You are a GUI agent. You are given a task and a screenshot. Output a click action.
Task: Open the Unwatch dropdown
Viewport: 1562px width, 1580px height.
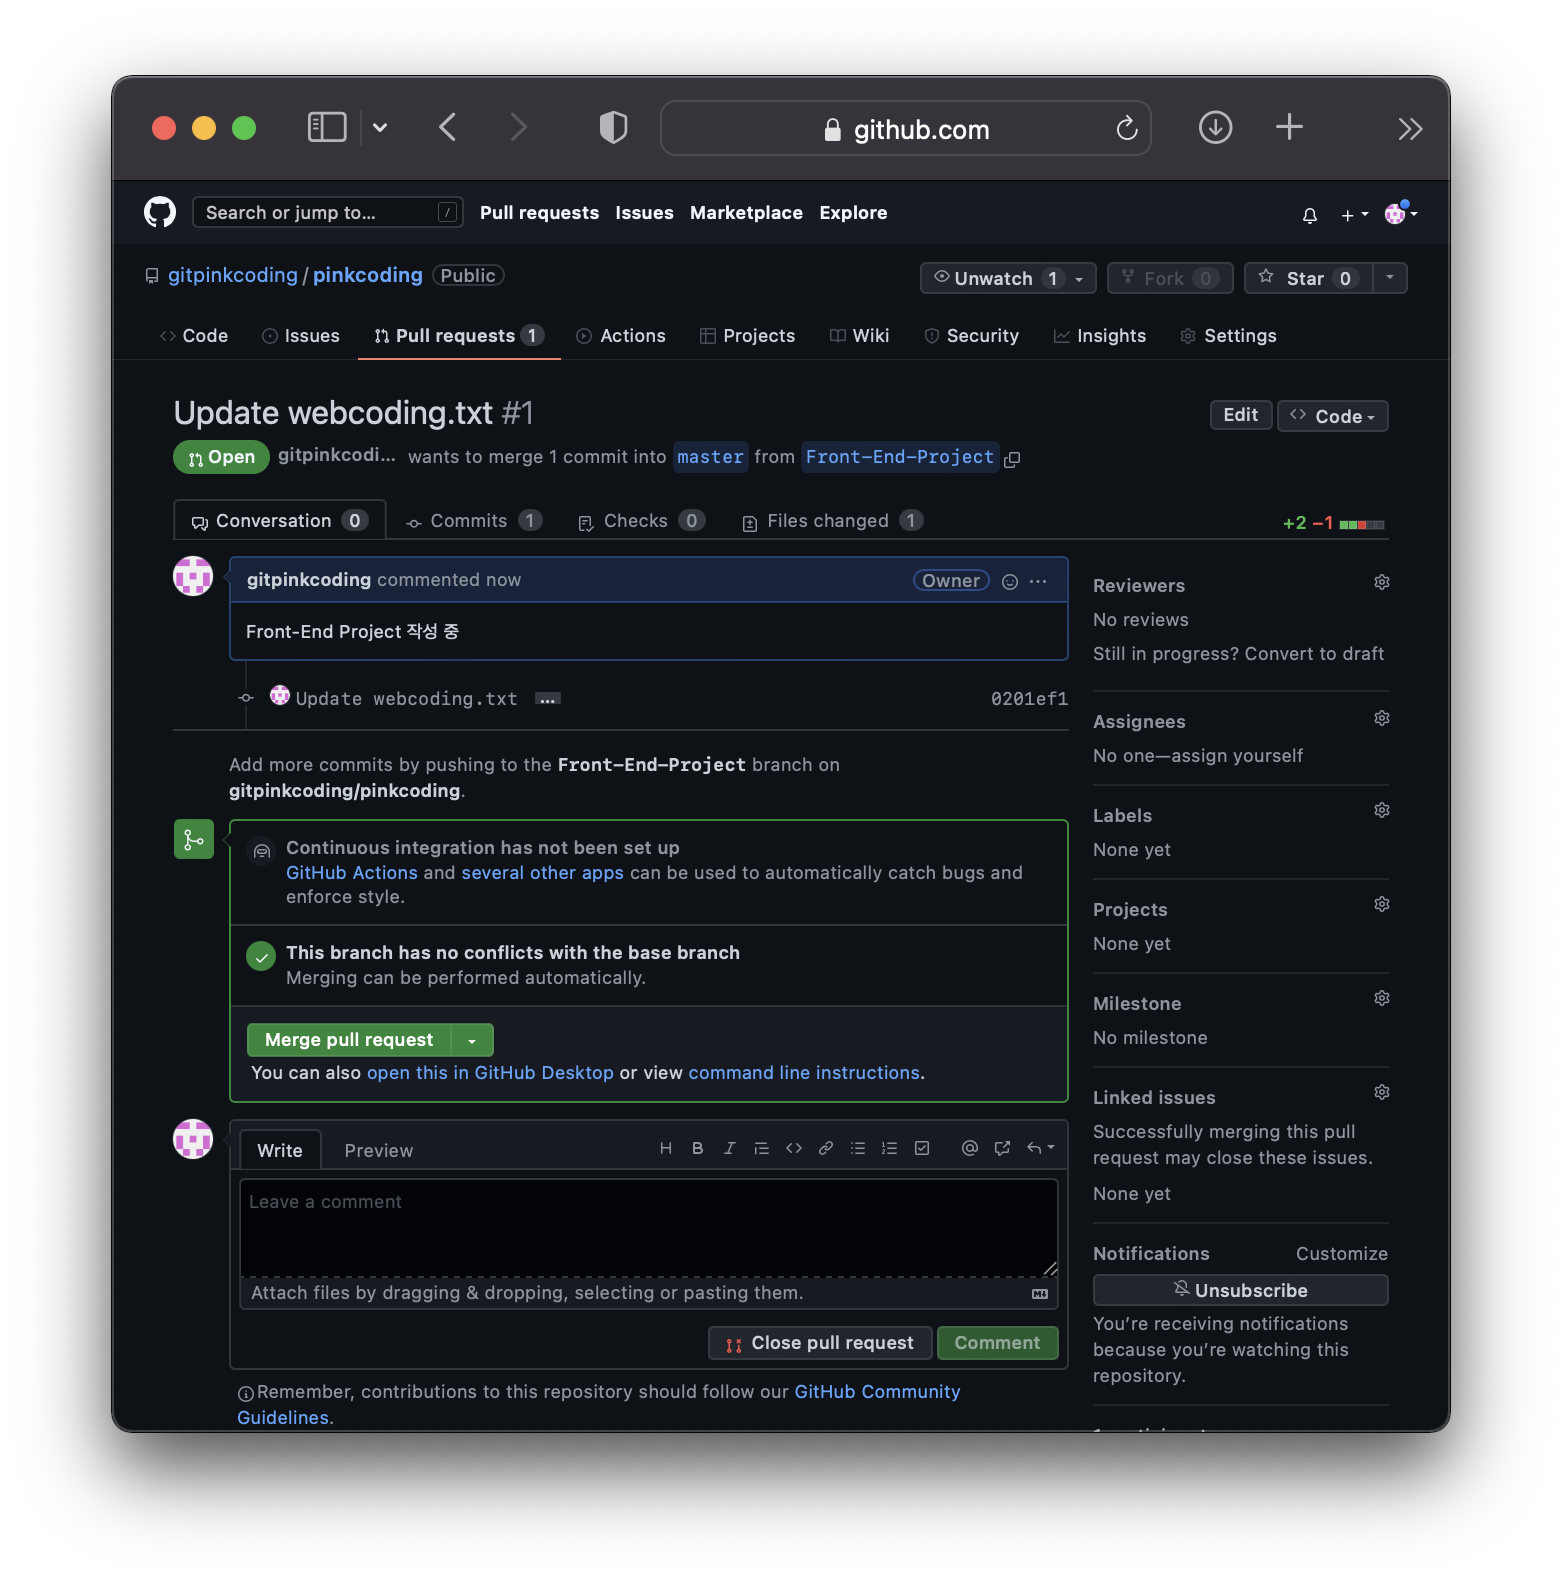coord(1008,278)
